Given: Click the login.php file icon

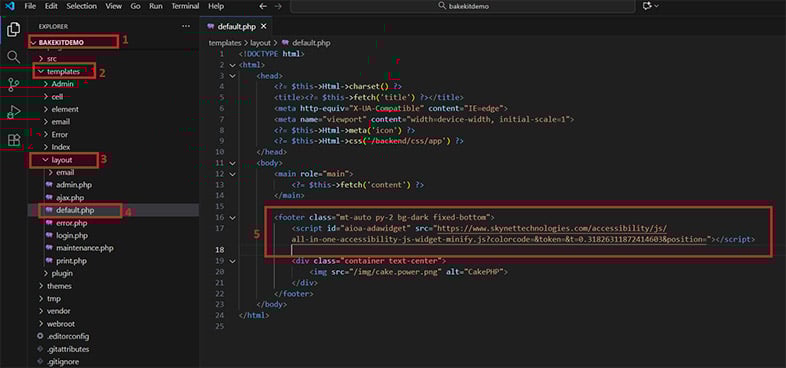Looking at the screenshot, I should point(49,236).
